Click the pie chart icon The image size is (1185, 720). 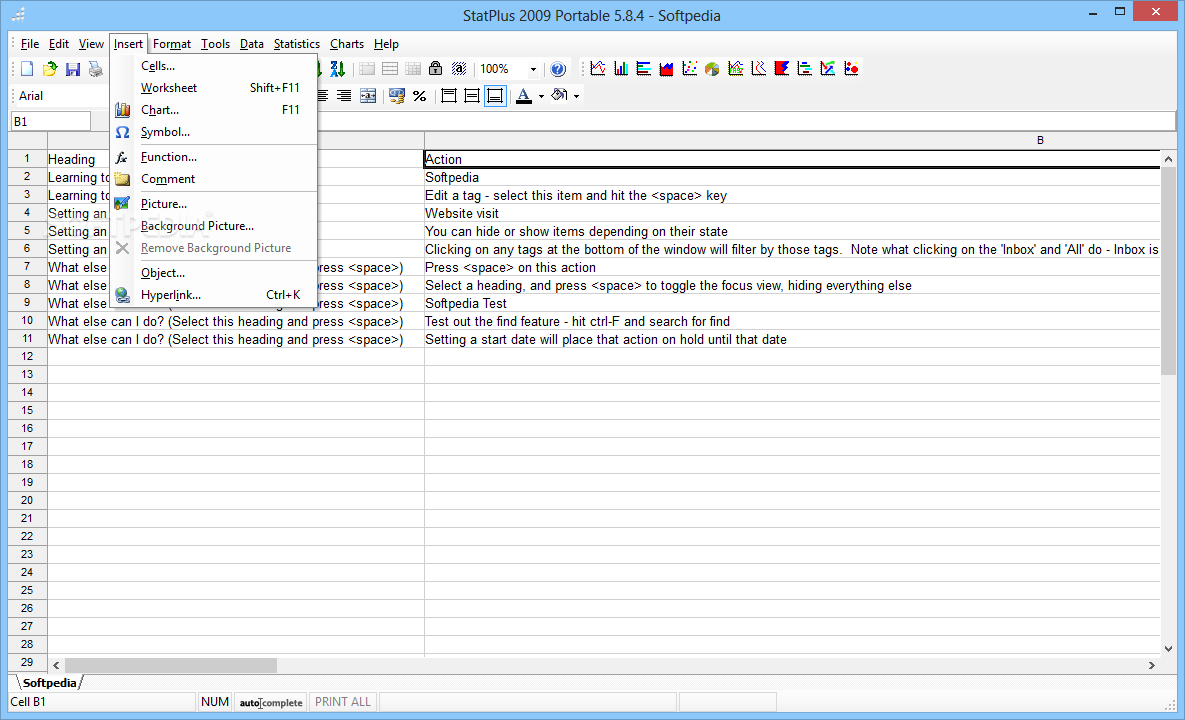point(712,69)
